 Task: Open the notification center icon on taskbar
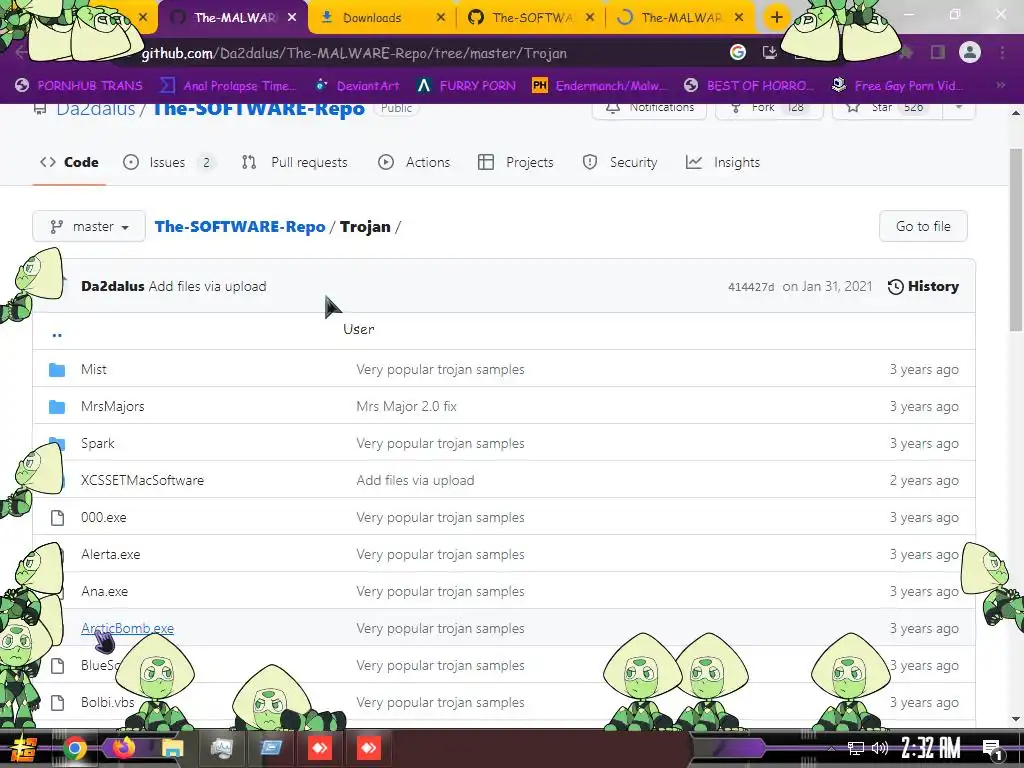coord(993,750)
